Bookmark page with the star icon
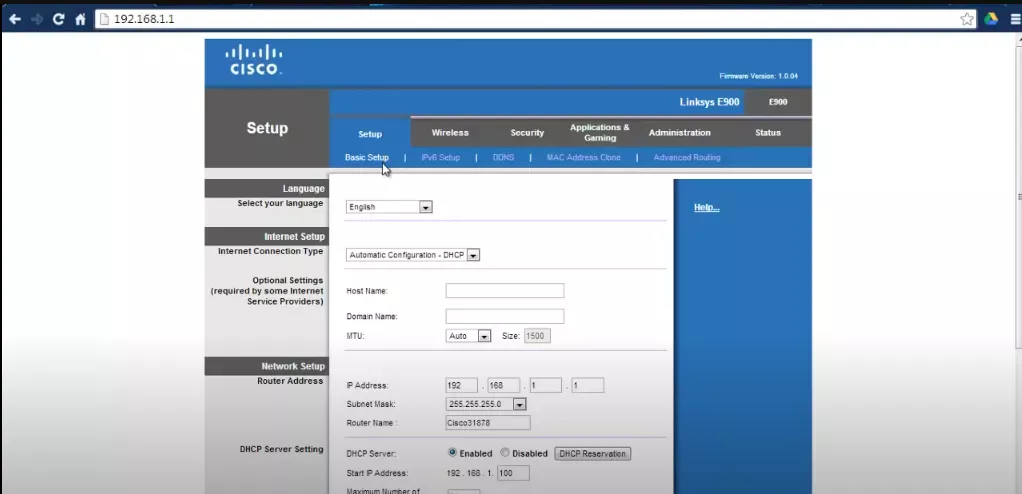The width and height of the screenshot is (1022, 494). pos(967,20)
